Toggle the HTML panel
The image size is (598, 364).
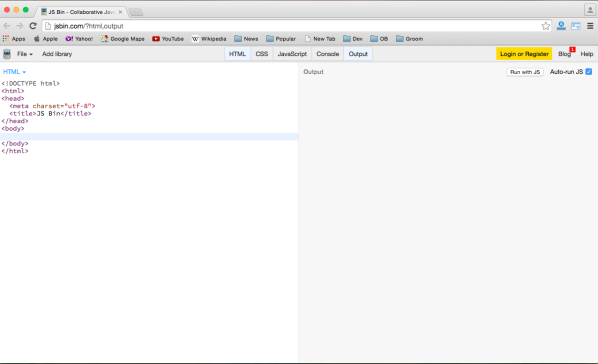tap(237, 54)
